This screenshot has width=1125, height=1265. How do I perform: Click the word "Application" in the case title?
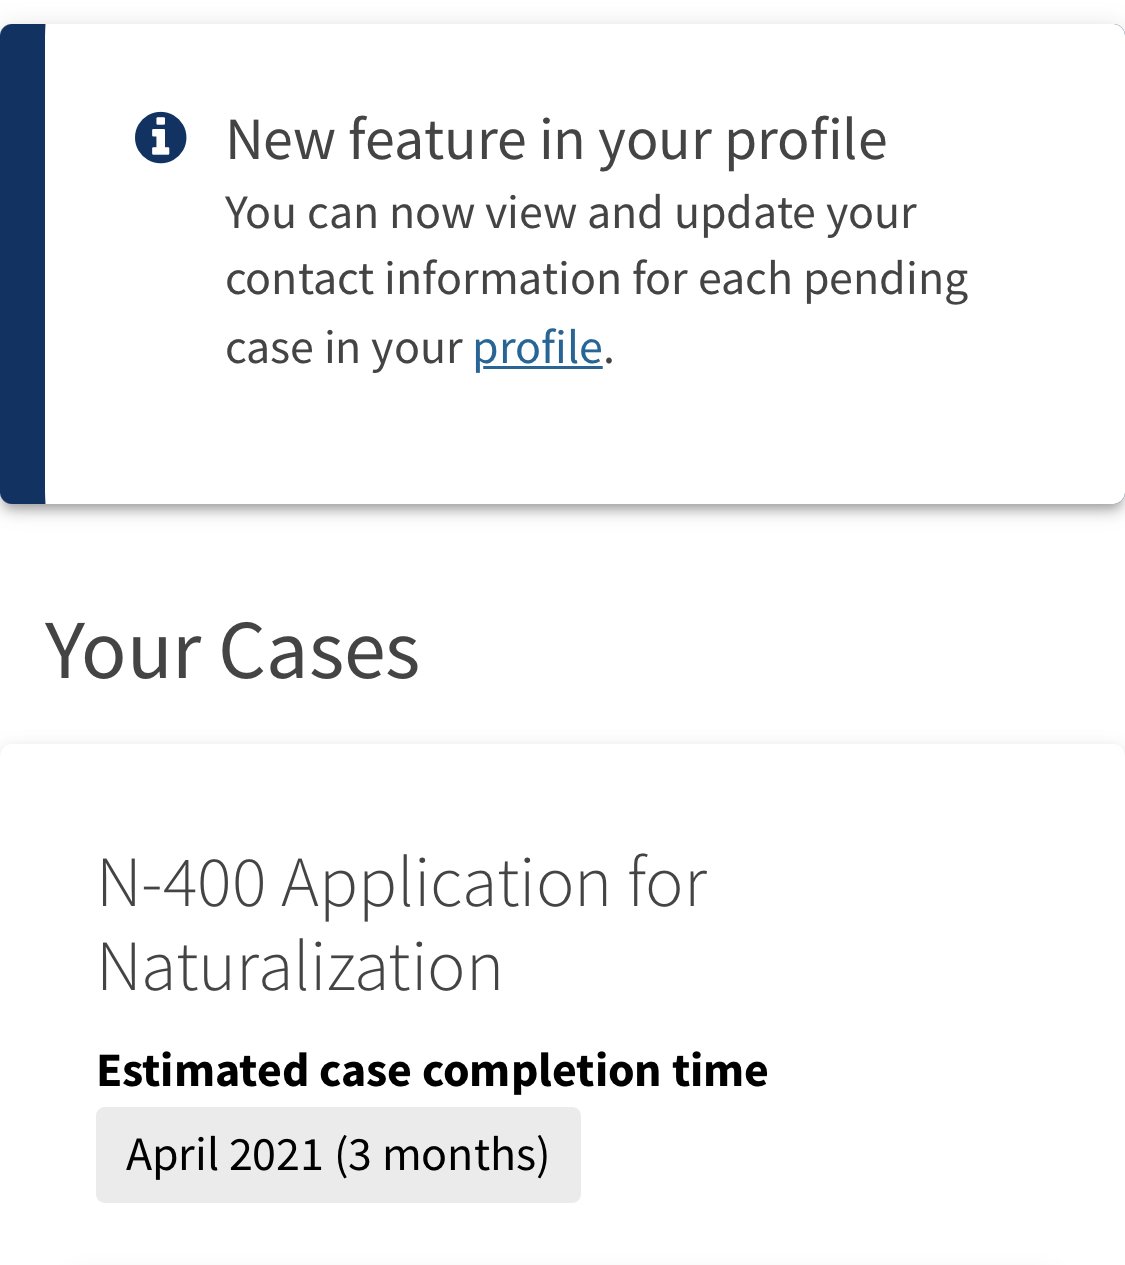click(446, 885)
